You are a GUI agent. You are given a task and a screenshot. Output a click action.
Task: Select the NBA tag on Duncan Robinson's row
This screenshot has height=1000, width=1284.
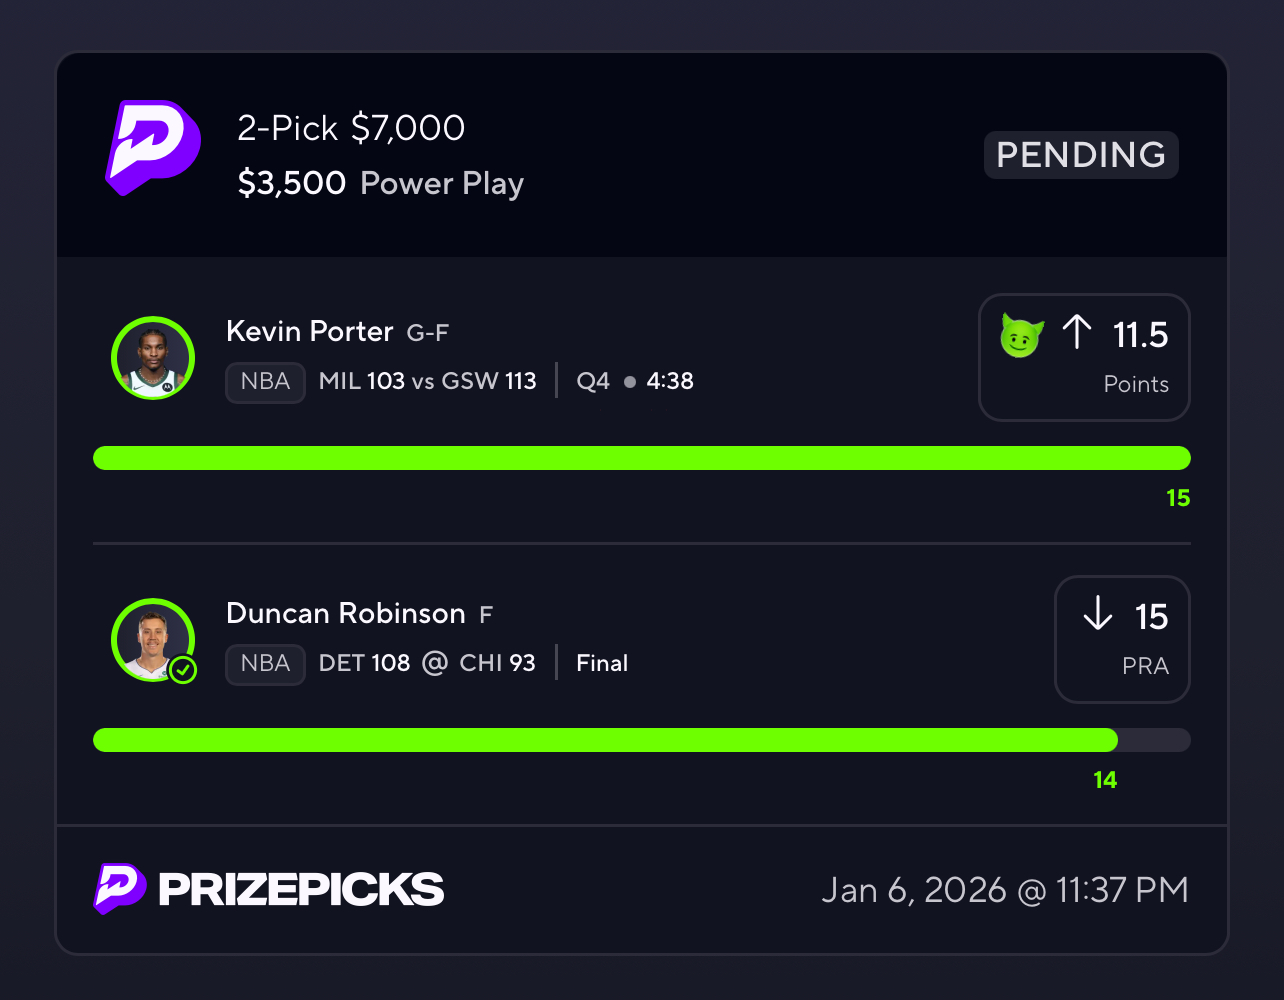point(265,664)
